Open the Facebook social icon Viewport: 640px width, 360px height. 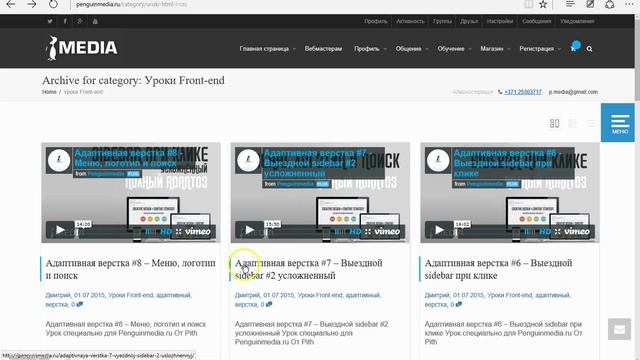[x=65, y=21]
